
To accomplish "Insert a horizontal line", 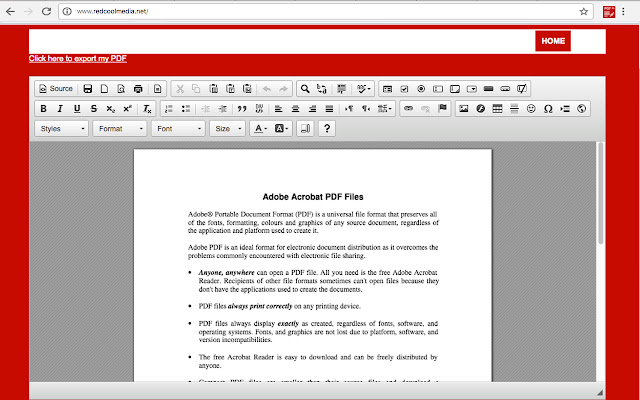I will point(514,109).
